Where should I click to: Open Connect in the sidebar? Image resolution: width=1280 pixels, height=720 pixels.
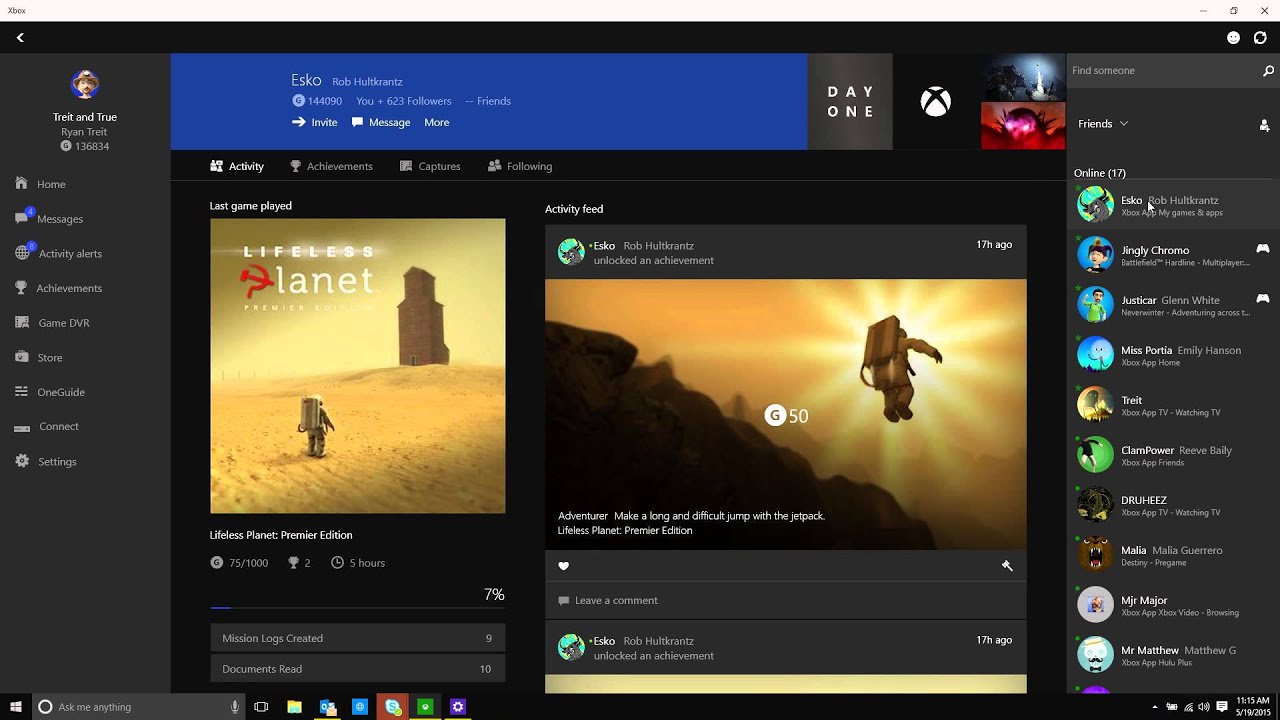click(x=47, y=426)
